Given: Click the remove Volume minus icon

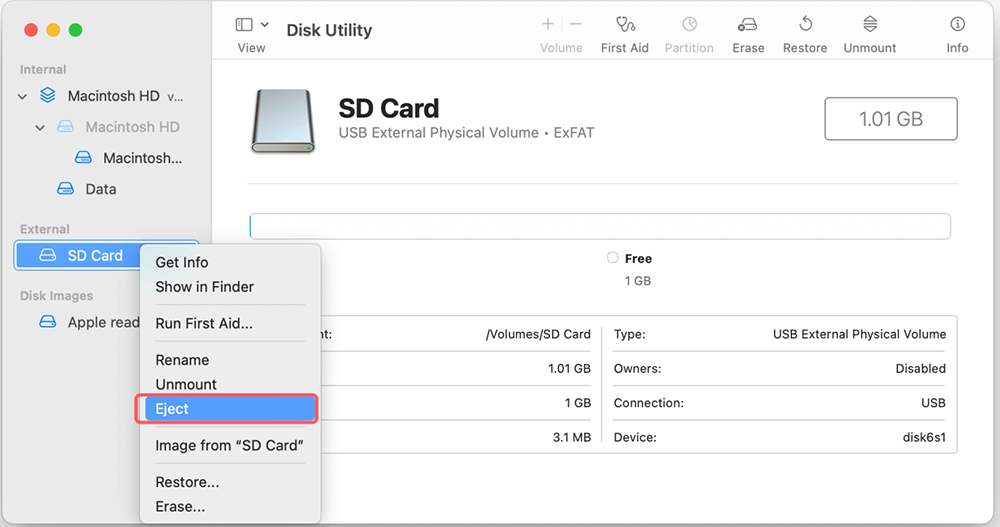Looking at the screenshot, I should point(576,24).
